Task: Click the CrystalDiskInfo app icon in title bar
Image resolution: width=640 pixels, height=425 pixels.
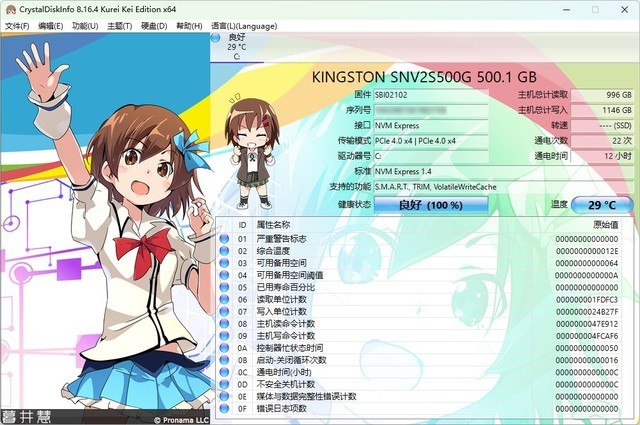Action: click(10, 9)
